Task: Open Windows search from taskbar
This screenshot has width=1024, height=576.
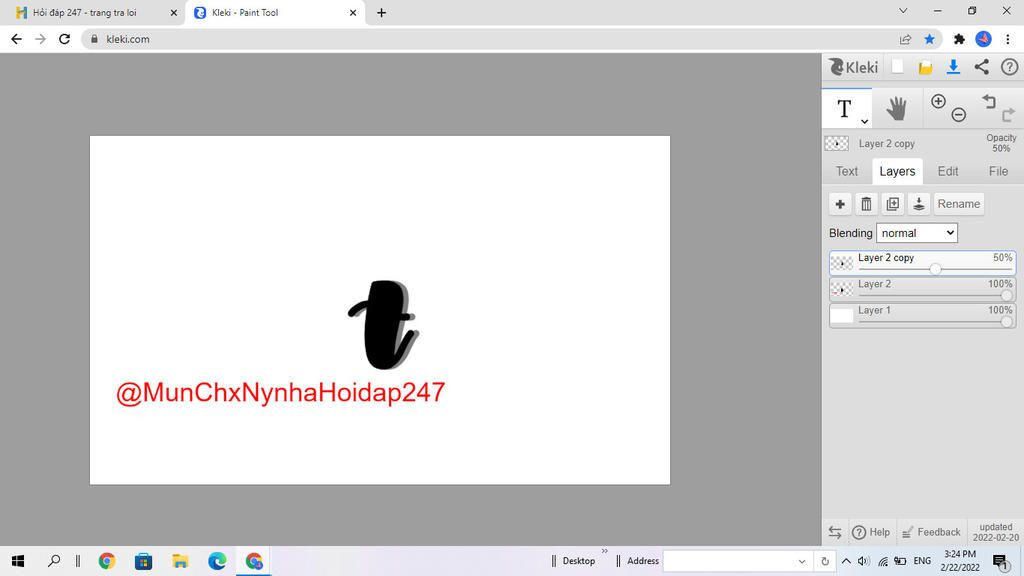Action: point(54,560)
